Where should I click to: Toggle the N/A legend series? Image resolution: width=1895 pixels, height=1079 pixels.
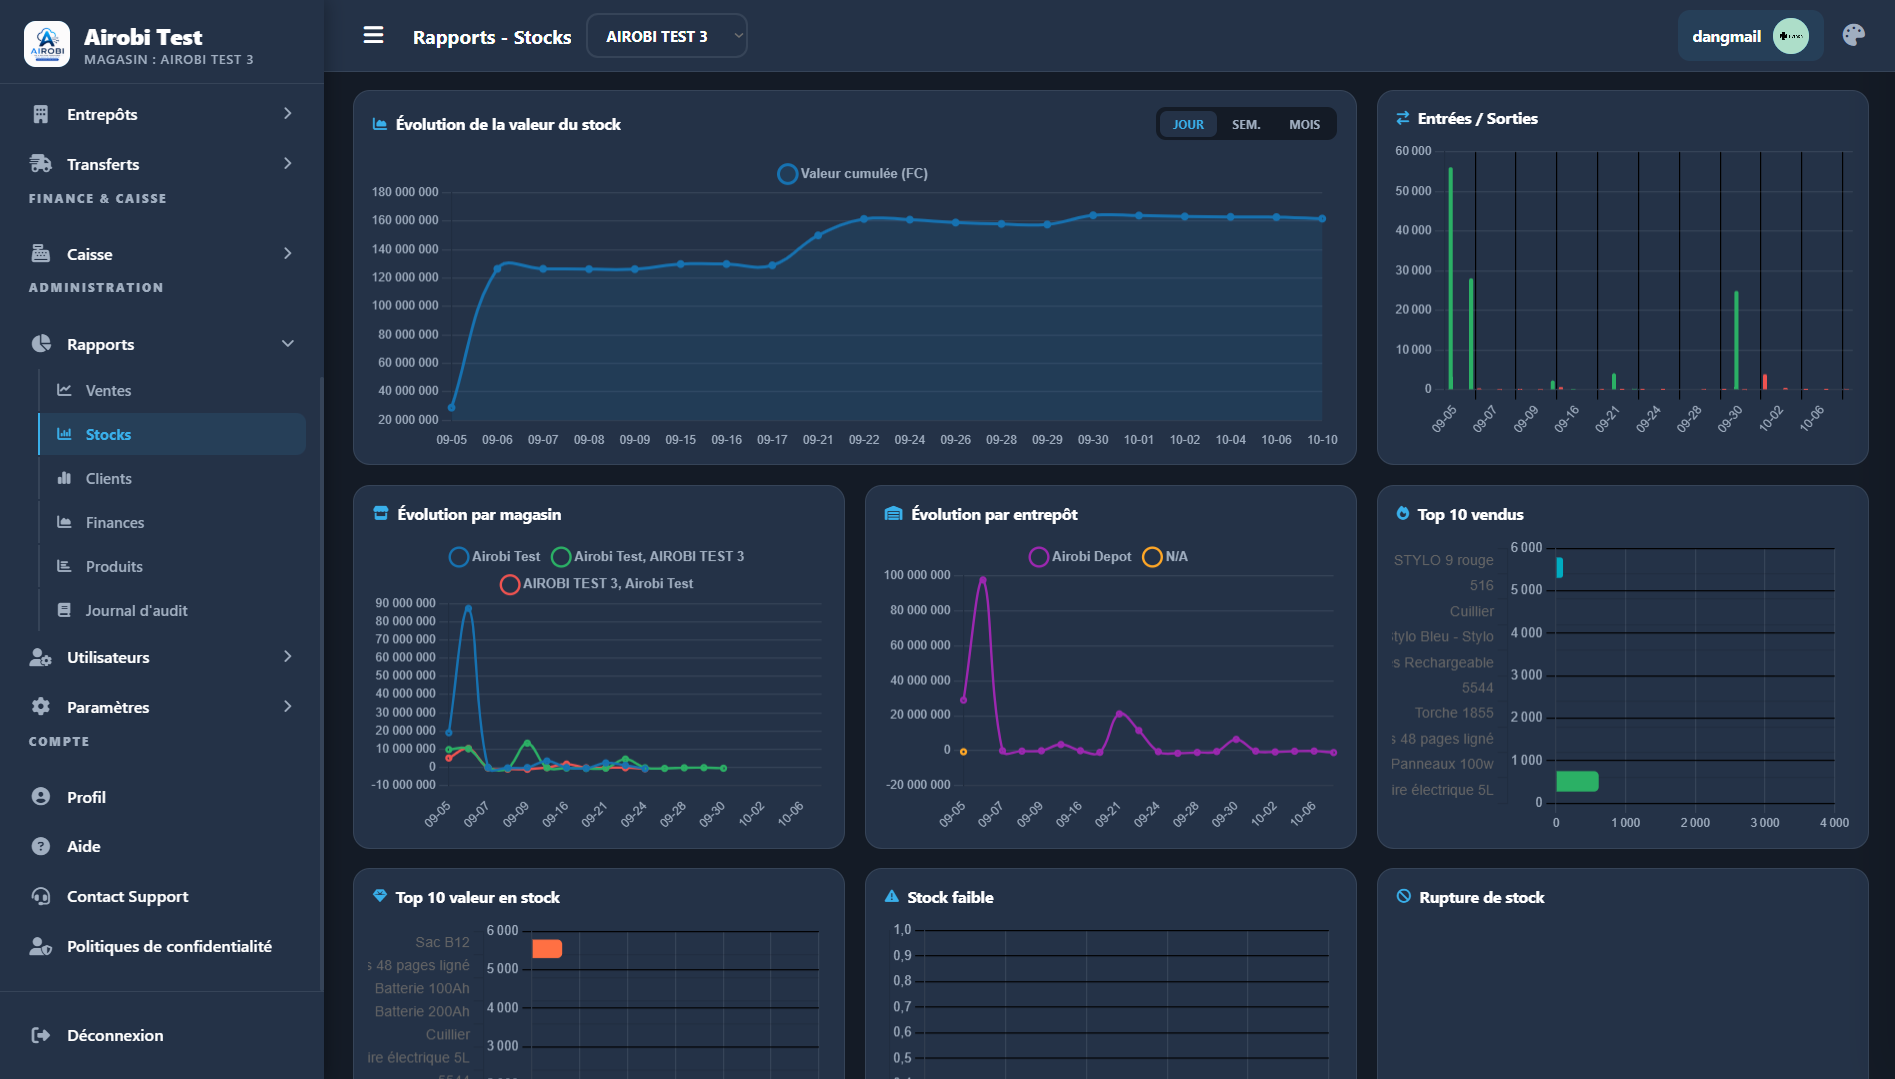[1165, 556]
